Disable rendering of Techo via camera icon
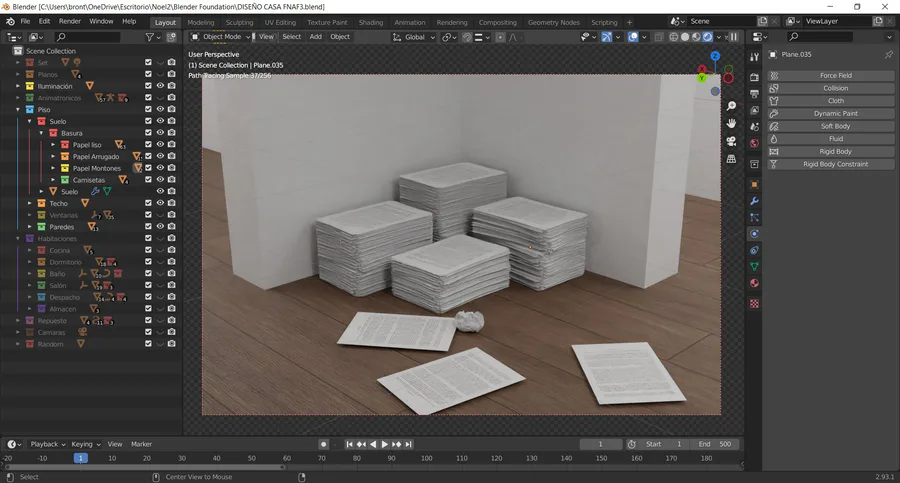This screenshot has width=900, height=483. pyautogui.click(x=171, y=203)
